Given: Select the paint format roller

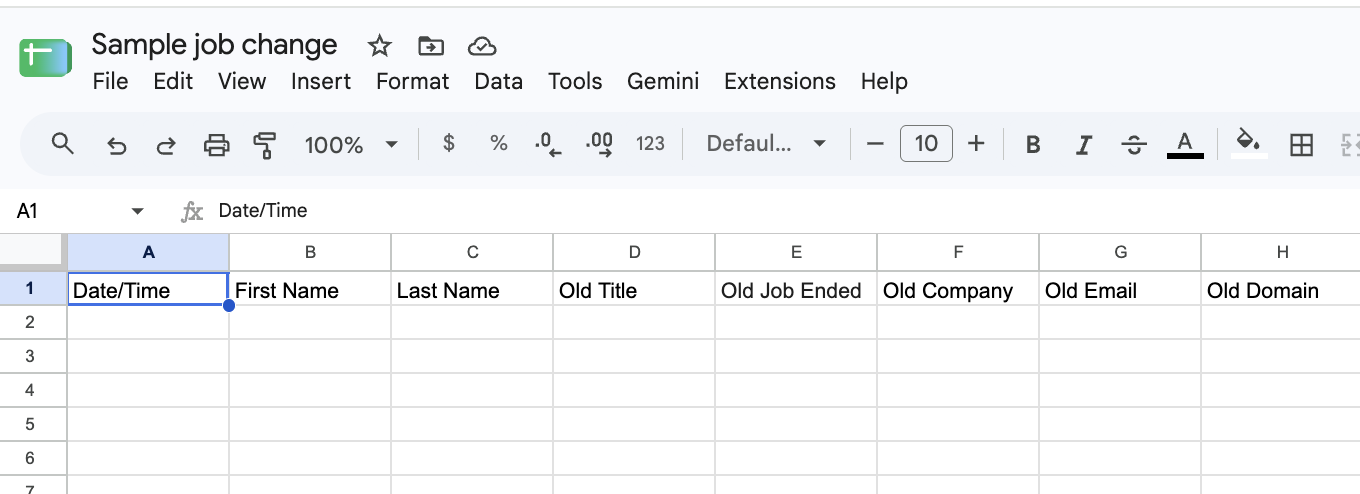Looking at the screenshot, I should (265, 145).
